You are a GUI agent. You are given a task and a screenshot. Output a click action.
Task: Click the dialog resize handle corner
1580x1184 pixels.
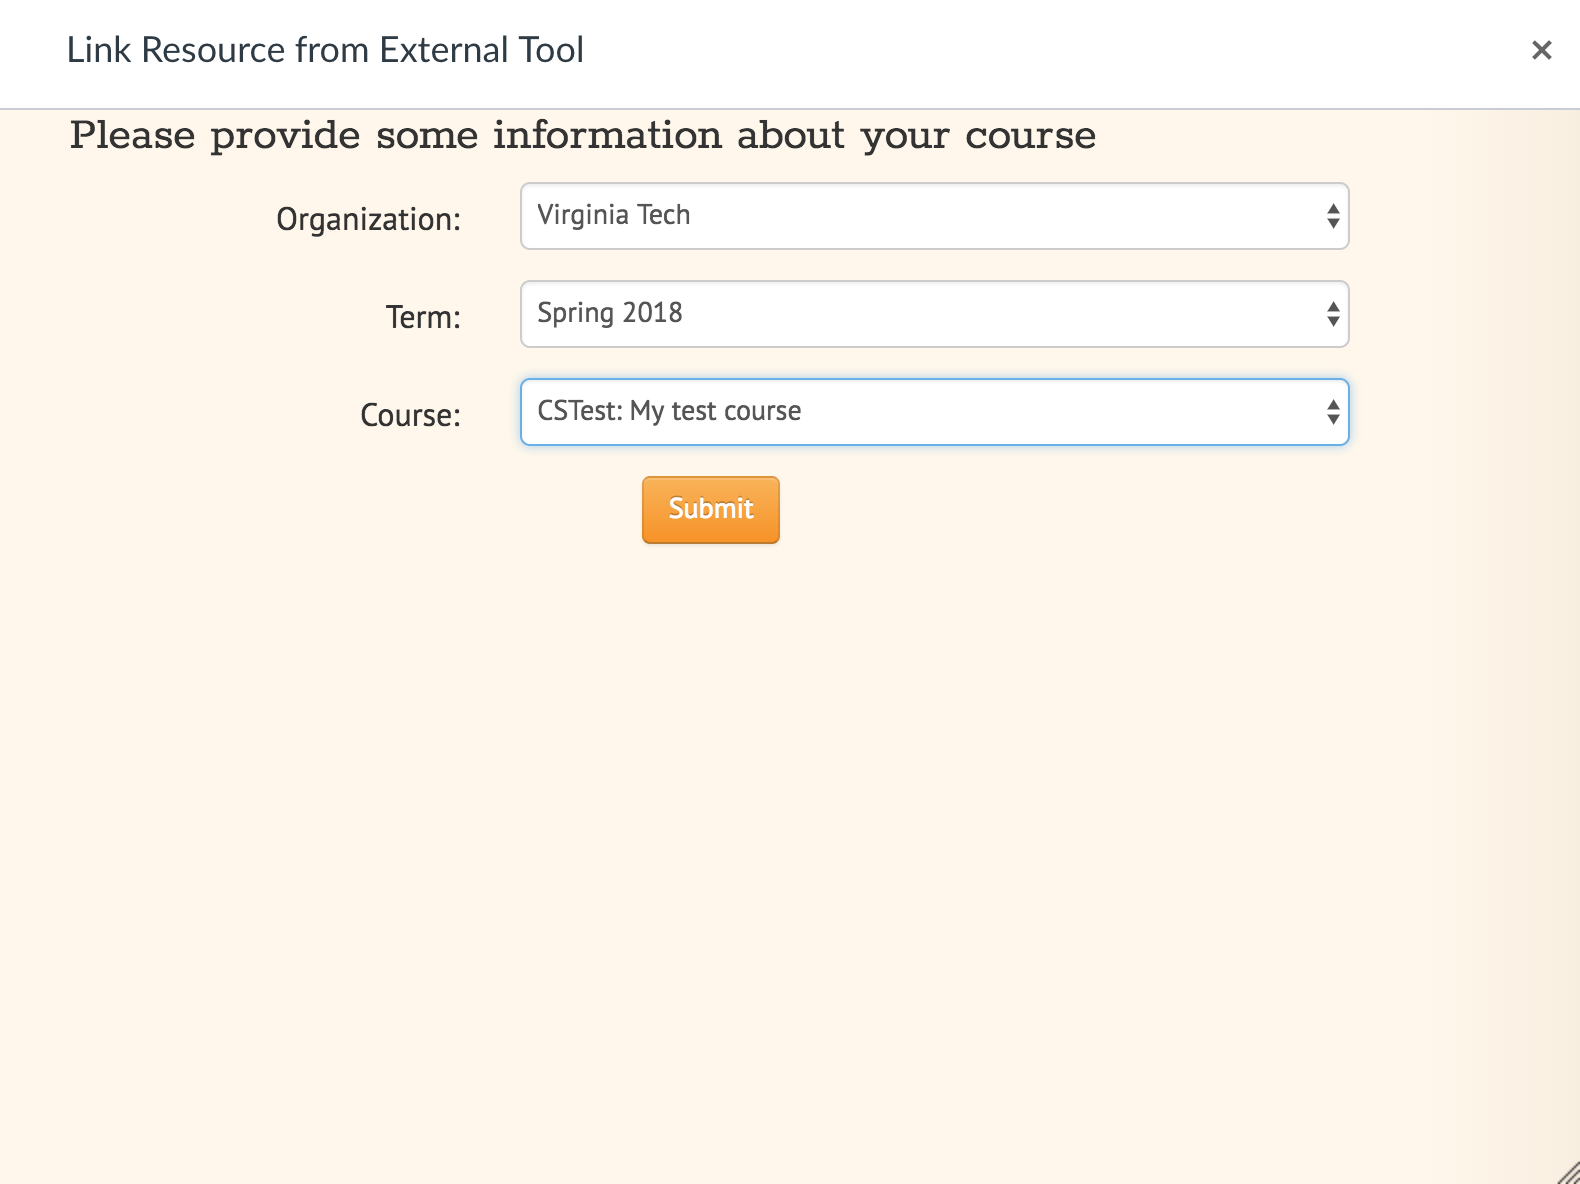[1569, 1173]
